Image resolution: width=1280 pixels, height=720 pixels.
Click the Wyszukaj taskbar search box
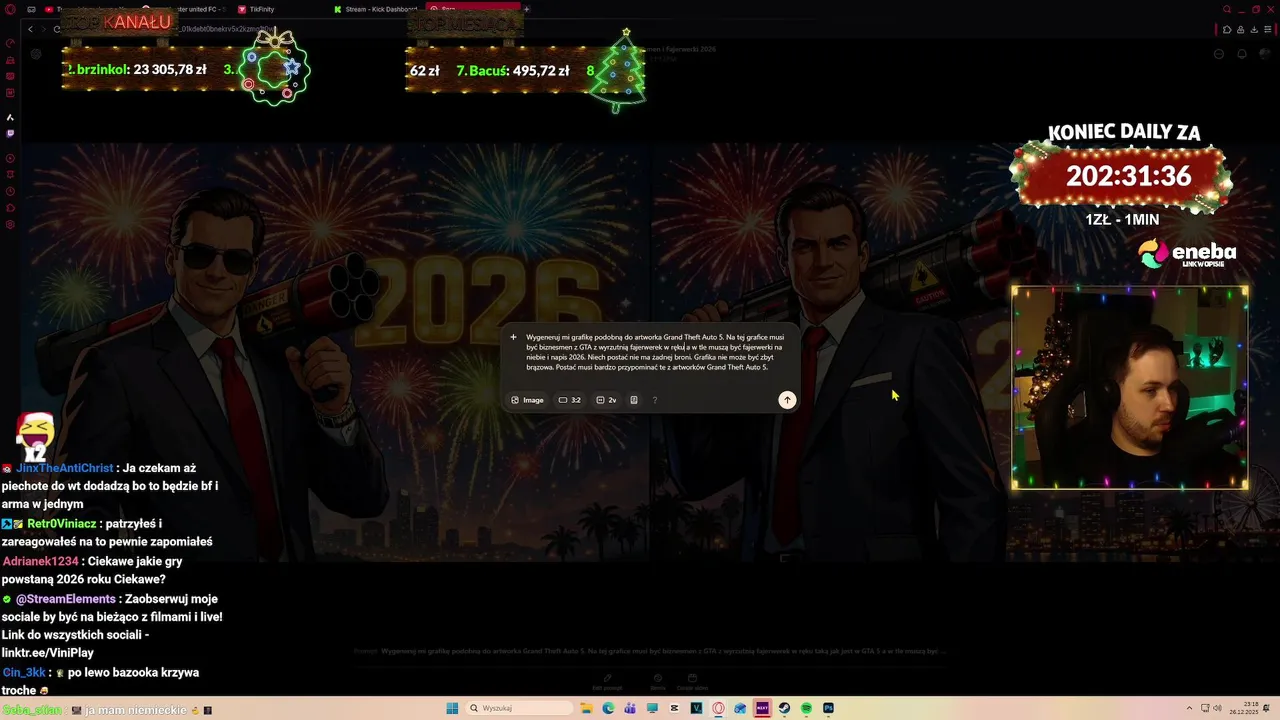[x=518, y=708]
